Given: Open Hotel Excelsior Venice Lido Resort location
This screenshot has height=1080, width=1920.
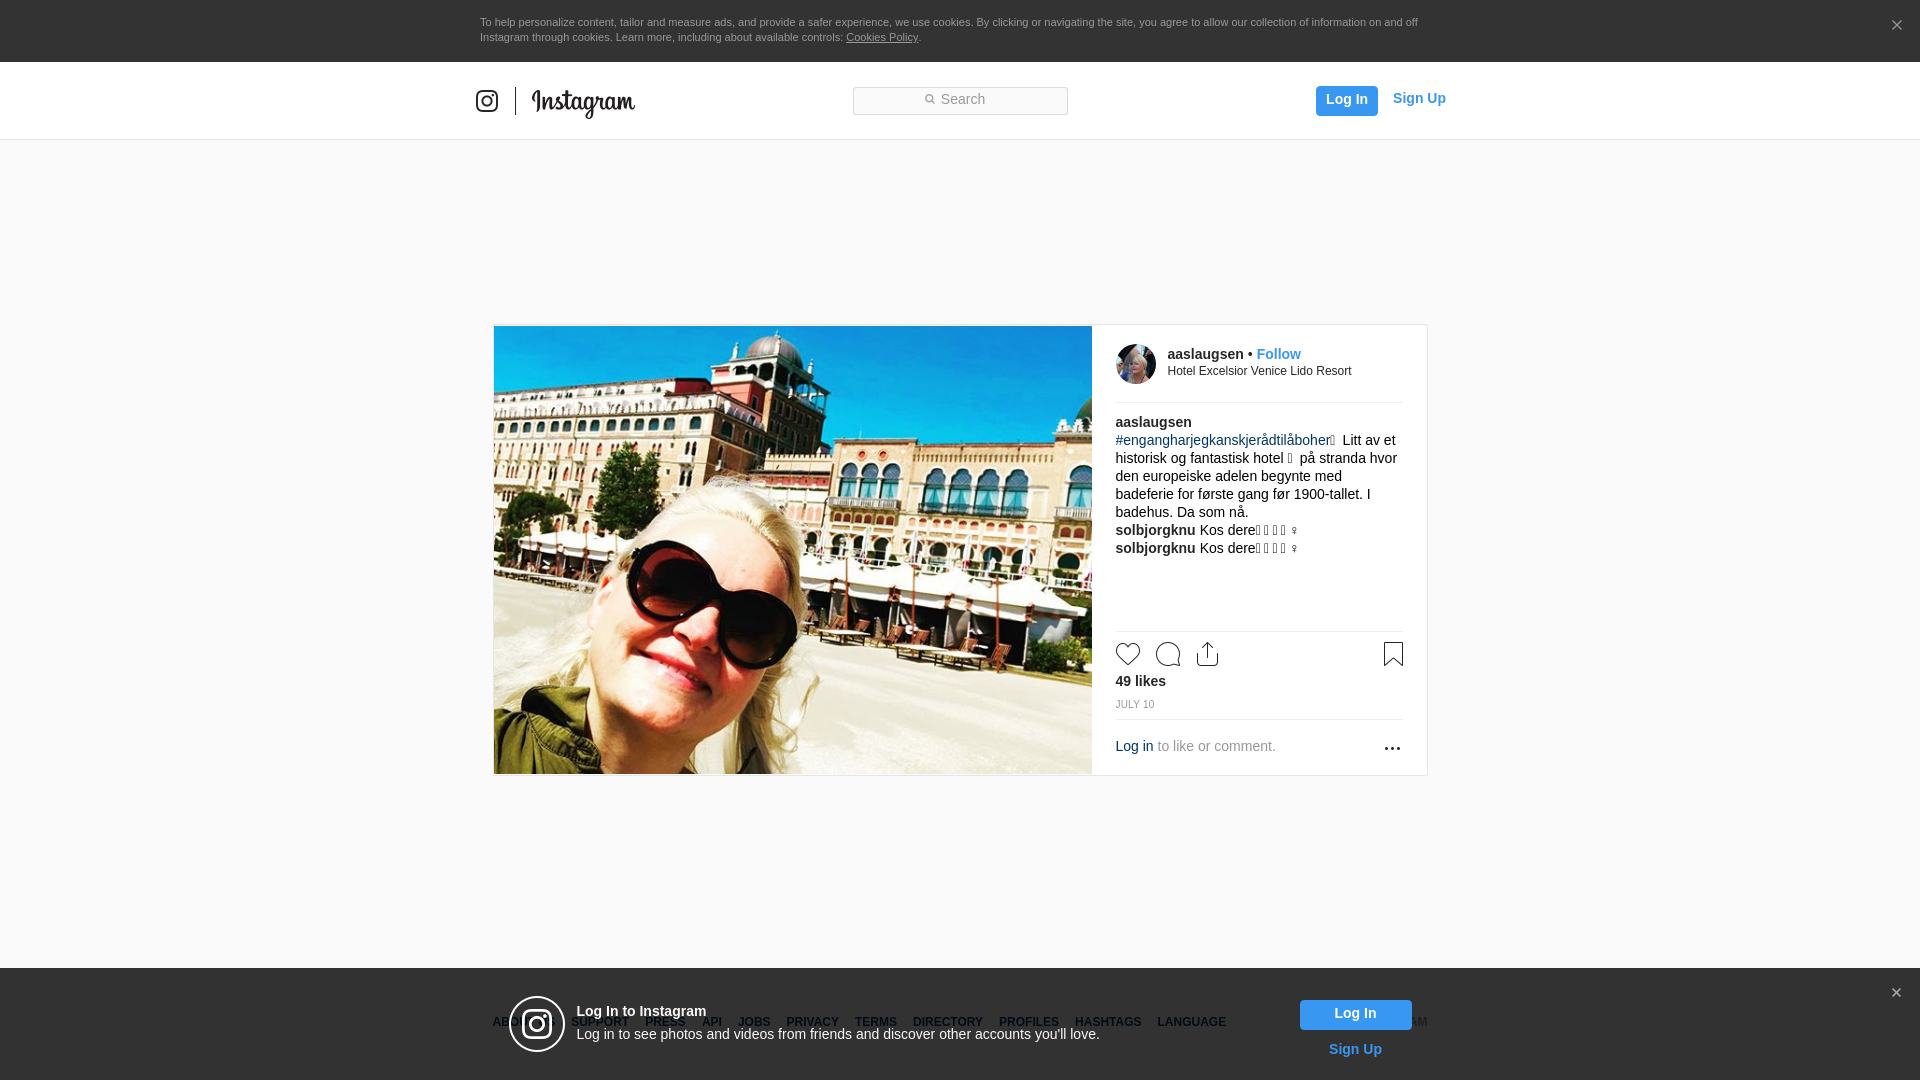Looking at the screenshot, I should click(1259, 371).
